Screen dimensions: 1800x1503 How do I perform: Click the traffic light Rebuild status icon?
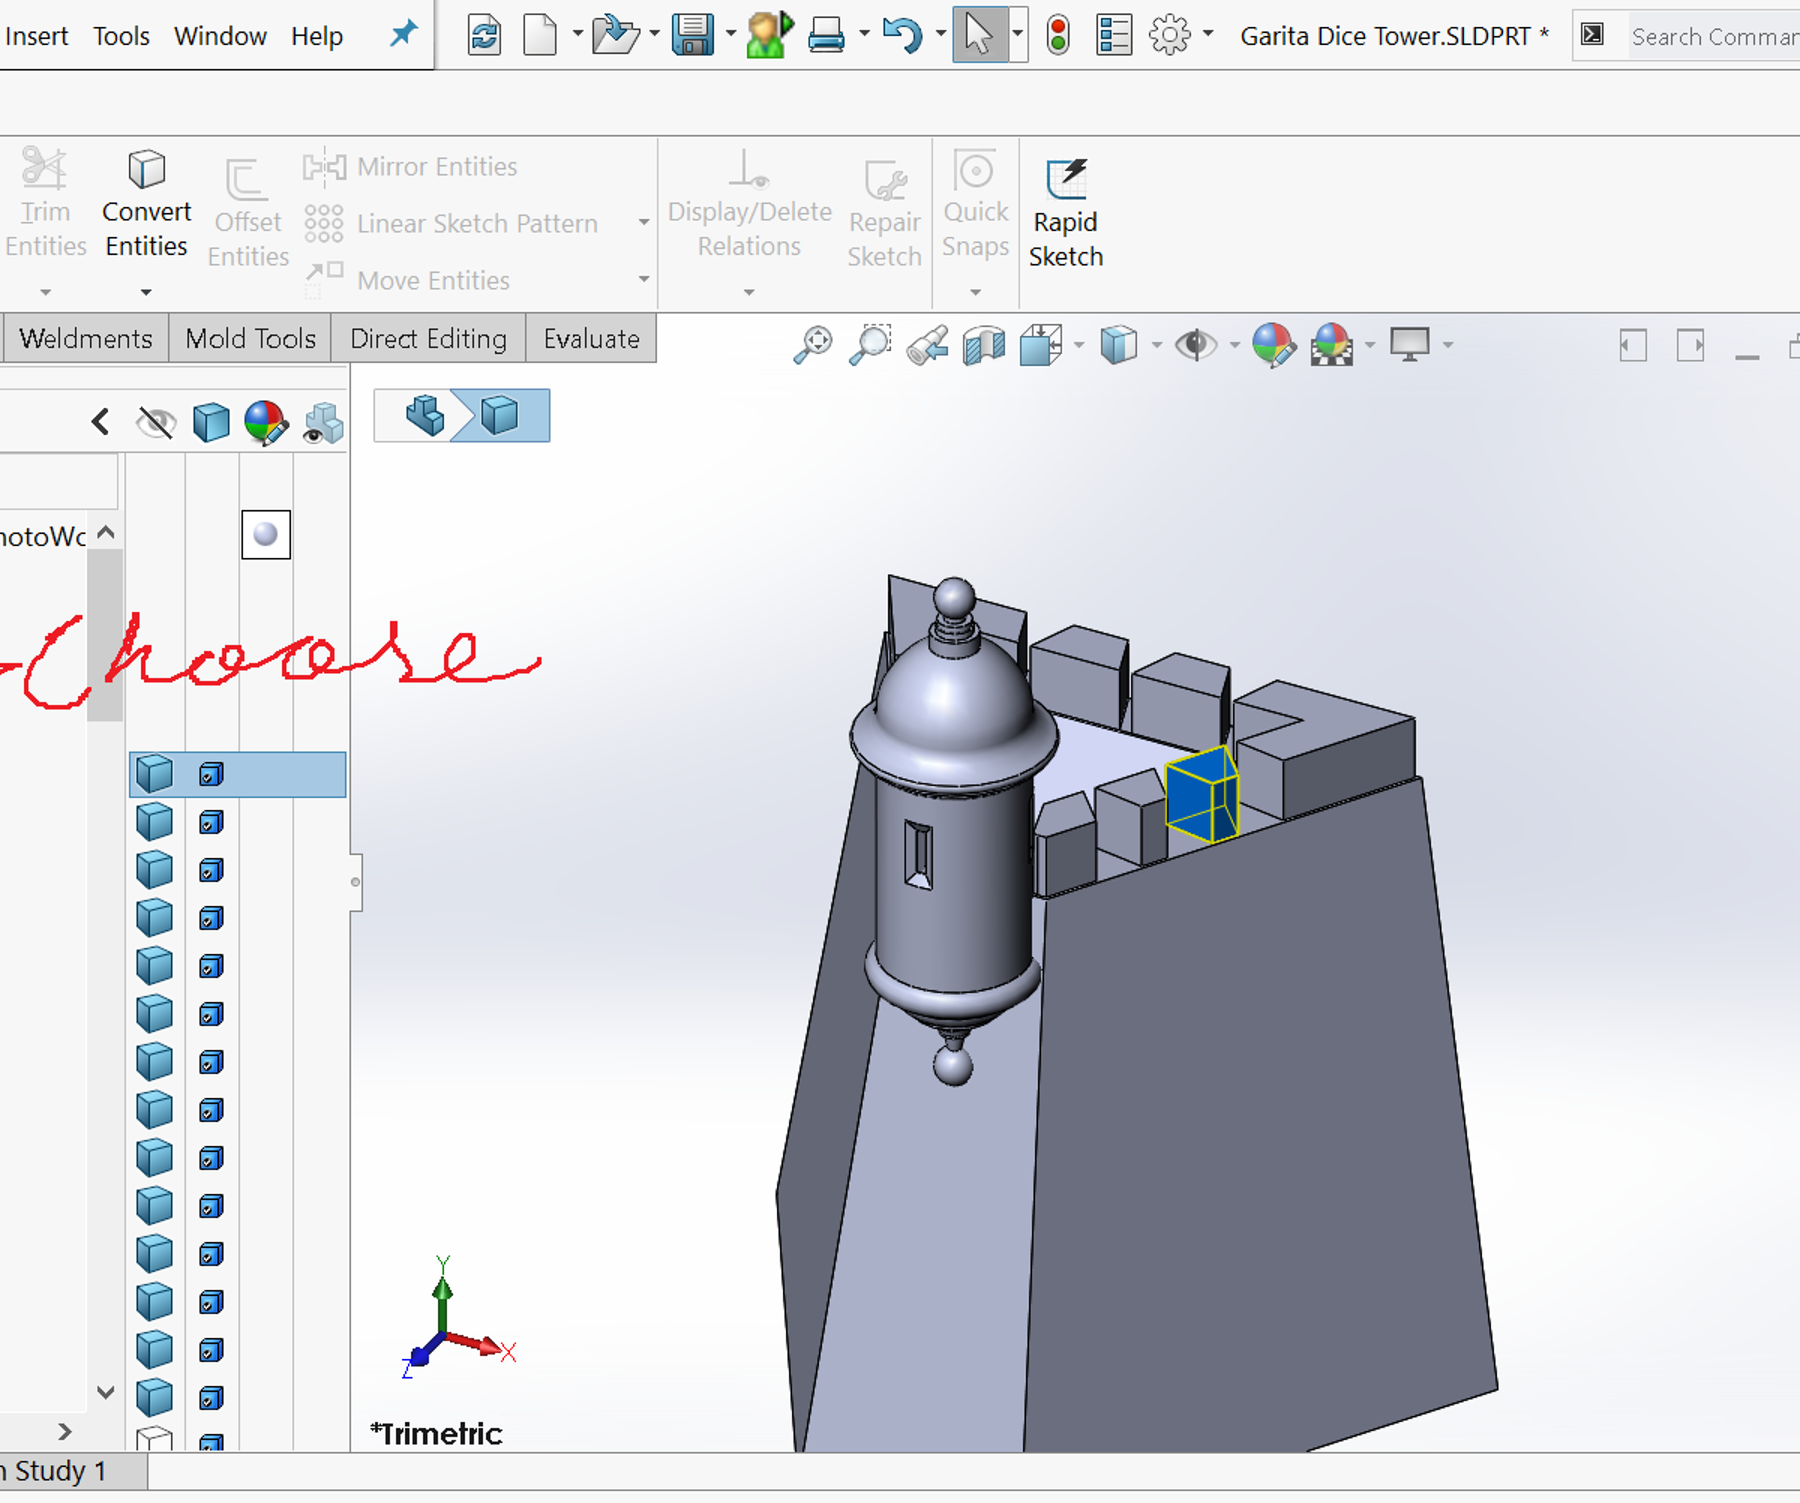1058,36
